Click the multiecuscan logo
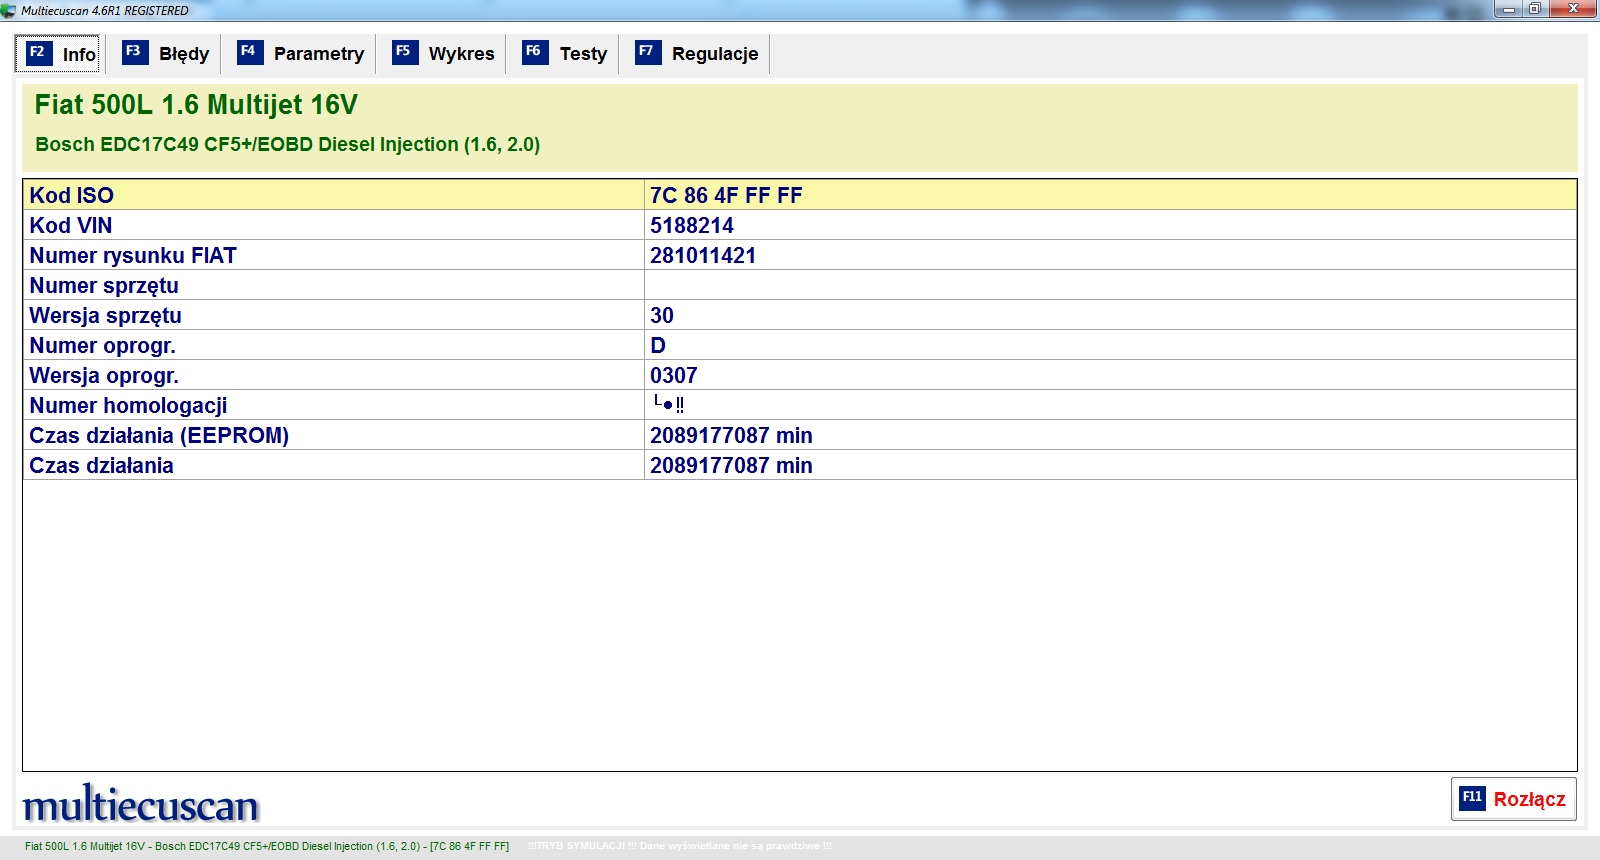The width and height of the screenshot is (1600, 860). click(141, 803)
